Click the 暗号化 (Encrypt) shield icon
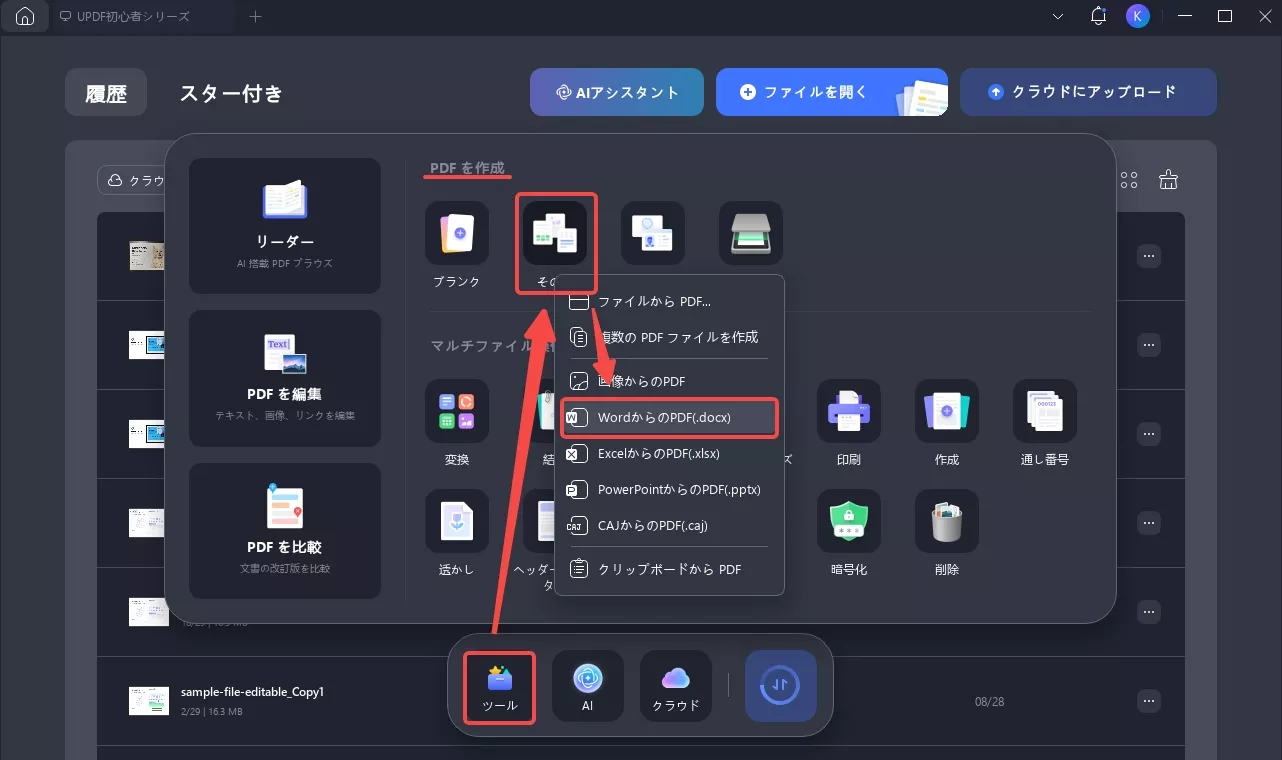Image resolution: width=1282 pixels, height=760 pixels. click(848, 521)
